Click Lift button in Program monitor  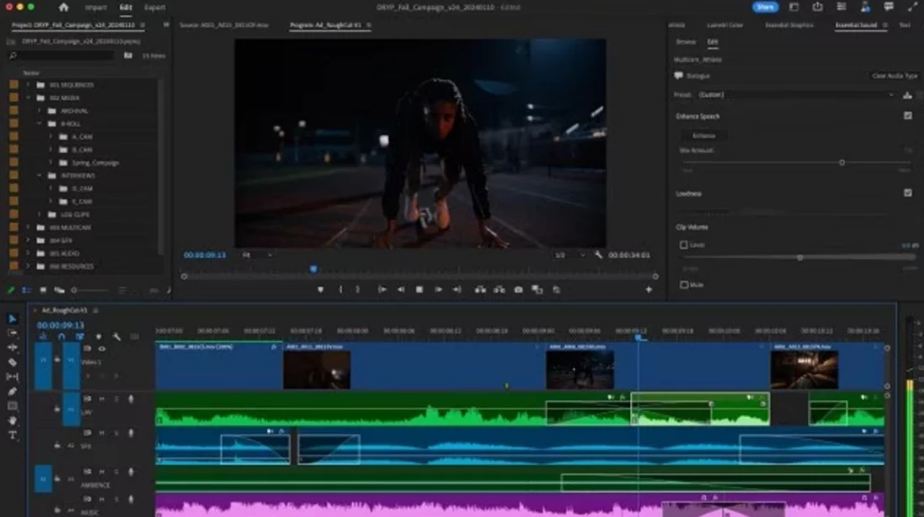(x=480, y=289)
